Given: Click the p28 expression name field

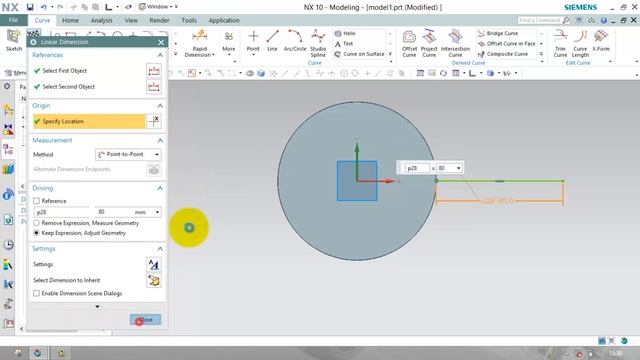Looking at the screenshot, I should 62,212.
